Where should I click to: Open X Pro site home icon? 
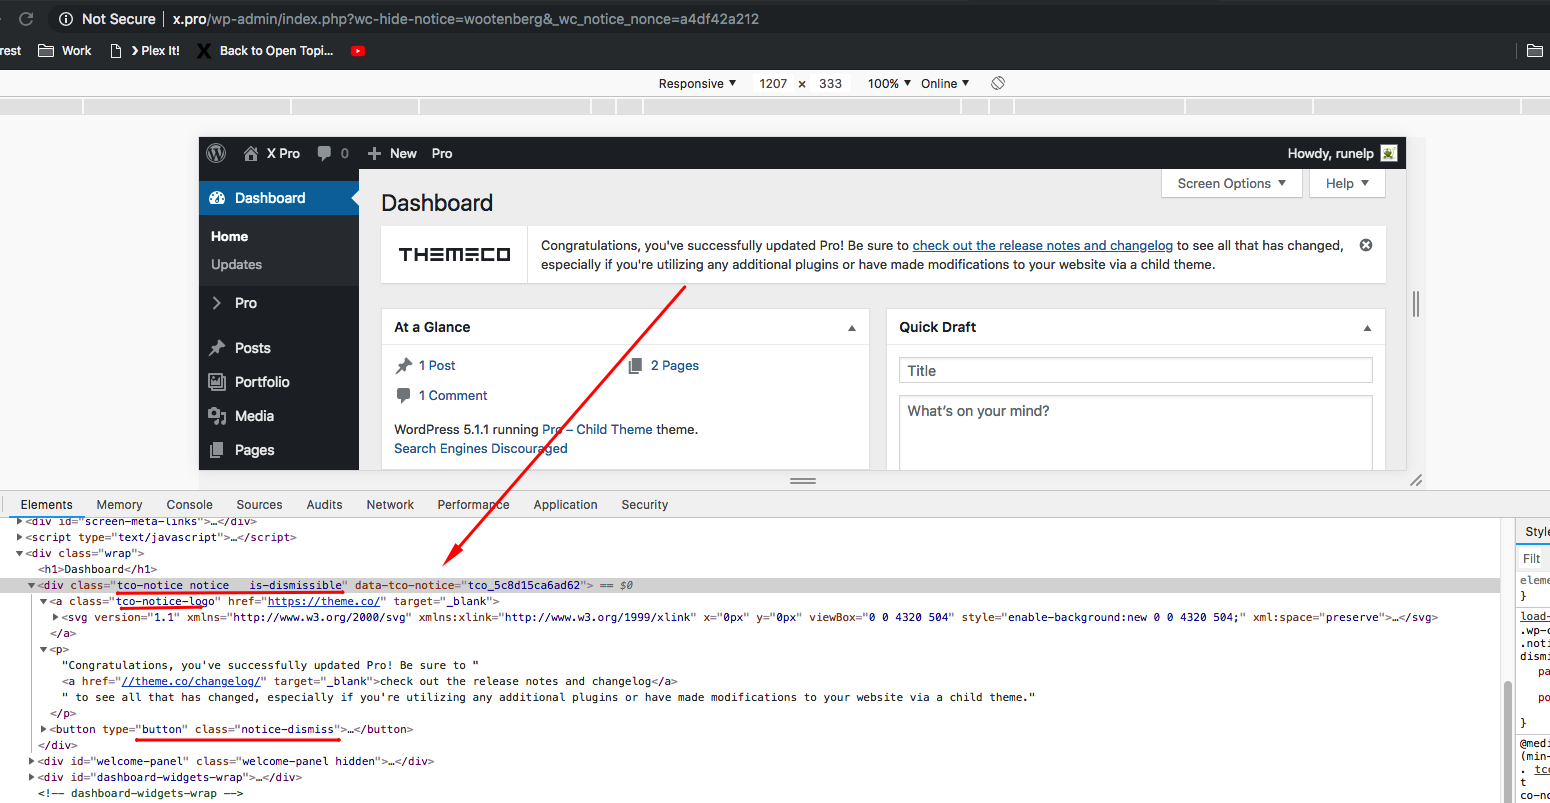click(251, 153)
